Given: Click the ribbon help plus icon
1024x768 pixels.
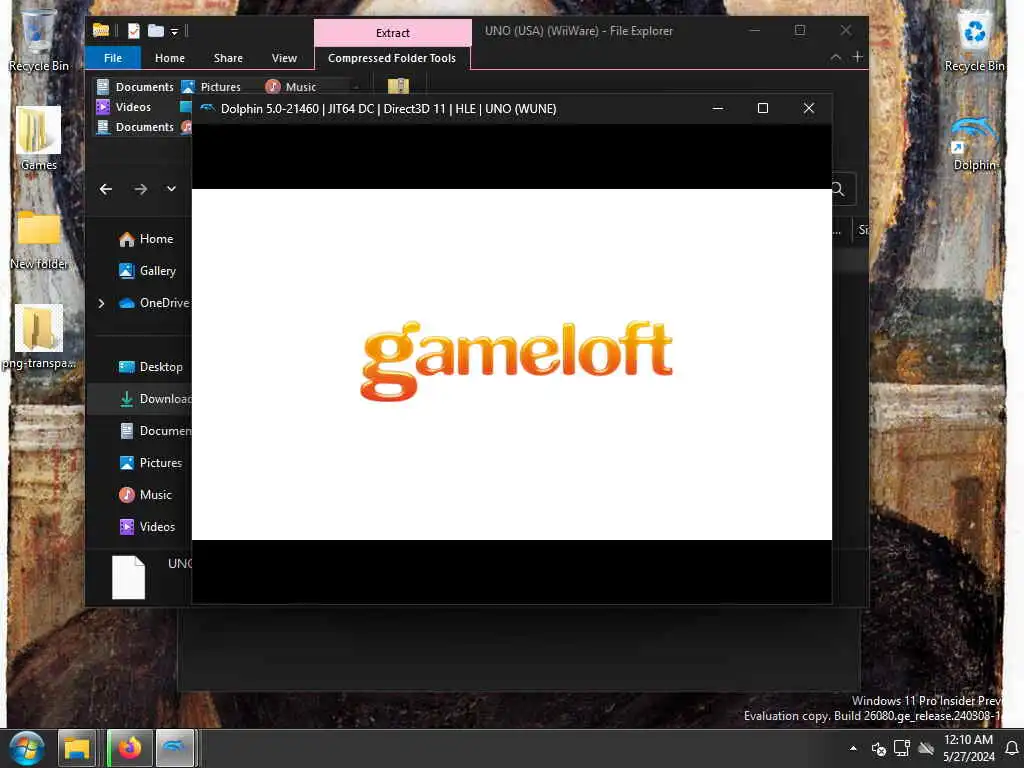Looking at the screenshot, I should 858,57.
